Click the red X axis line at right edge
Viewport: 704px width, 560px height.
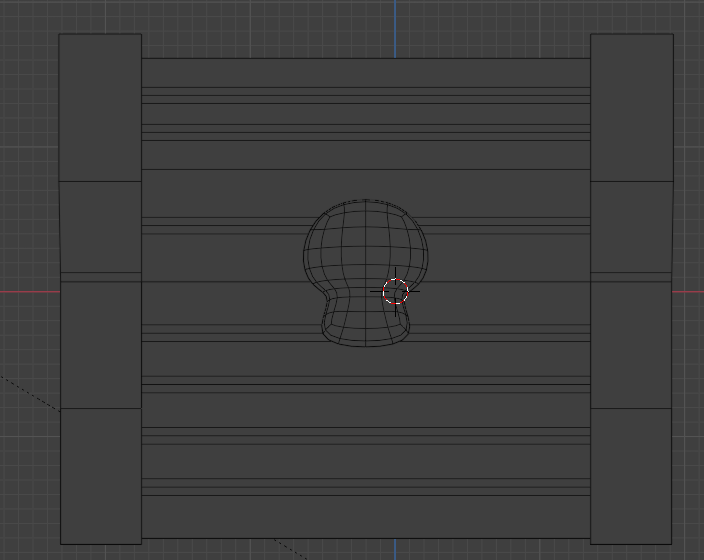click(x=689, y=292)
